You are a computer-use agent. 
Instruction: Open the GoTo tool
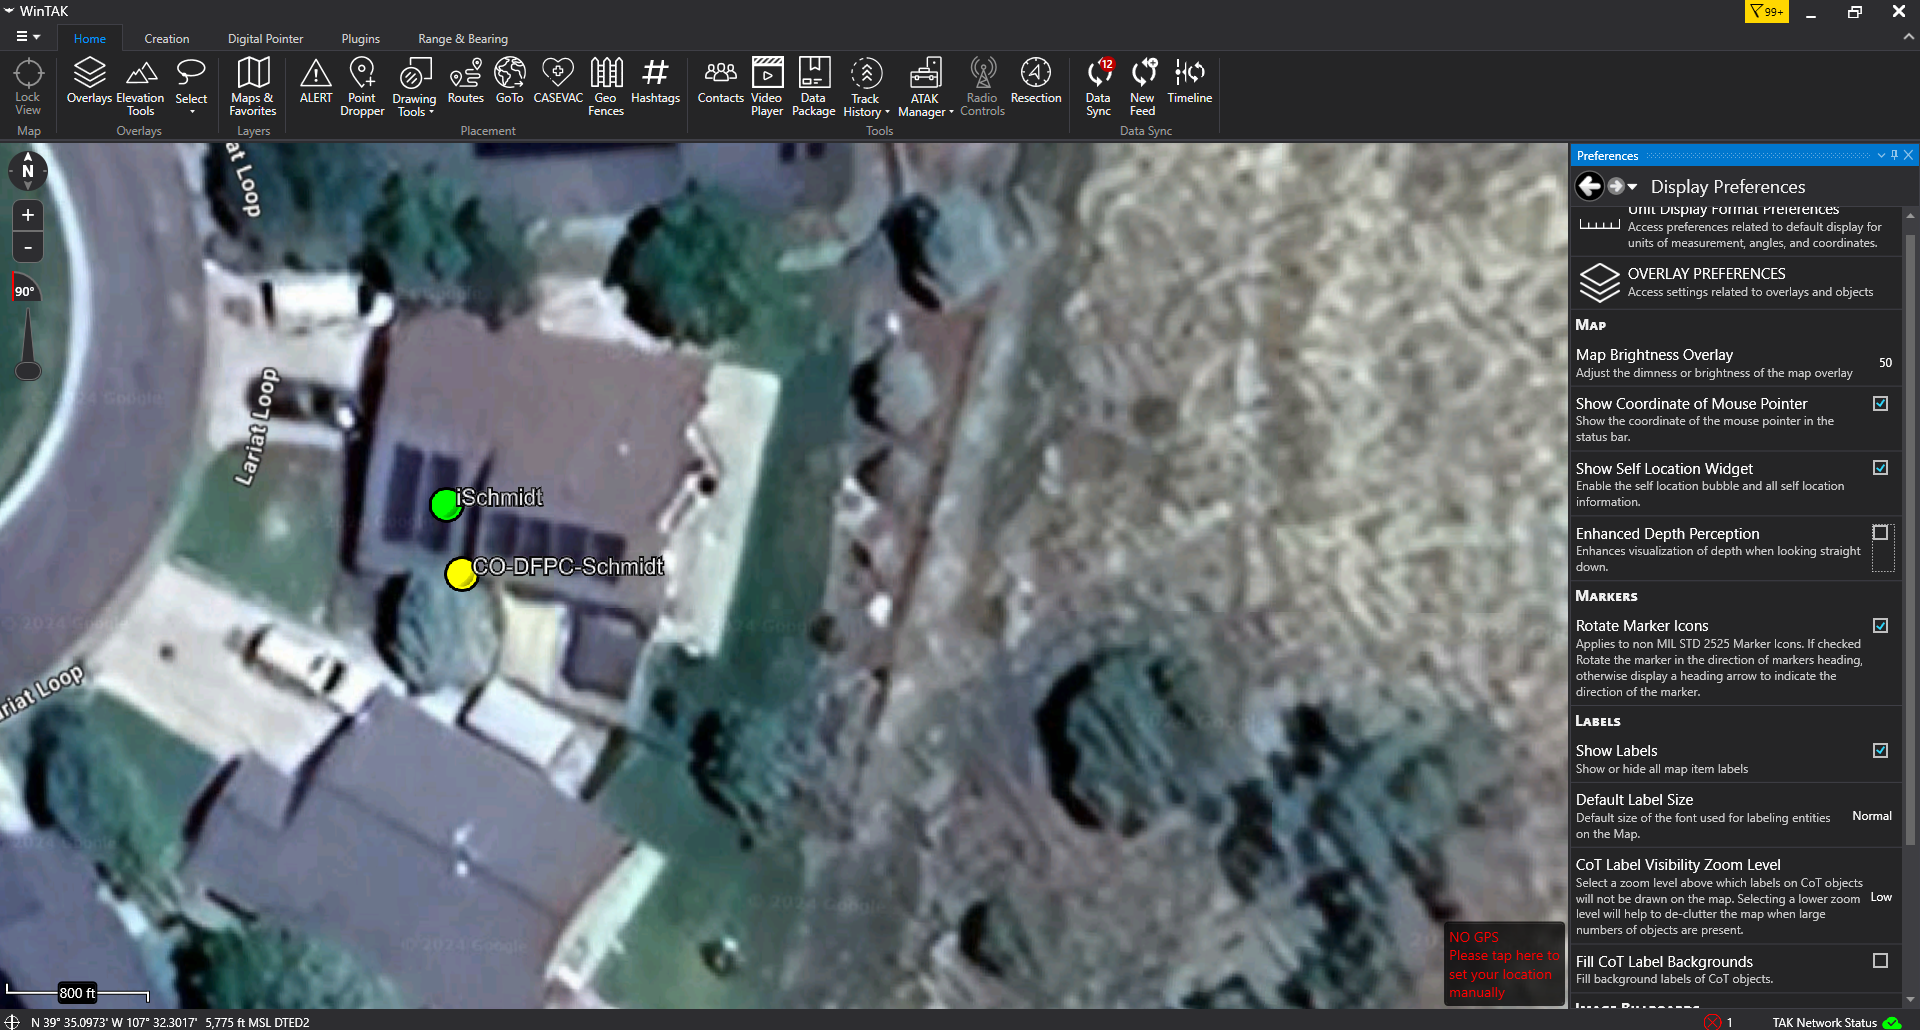point(509,81)
